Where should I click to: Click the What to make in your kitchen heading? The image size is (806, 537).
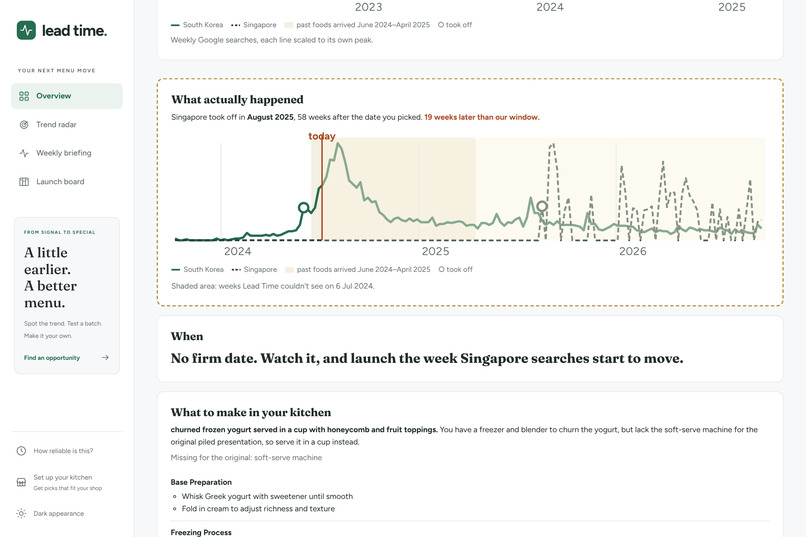(251, 413)
